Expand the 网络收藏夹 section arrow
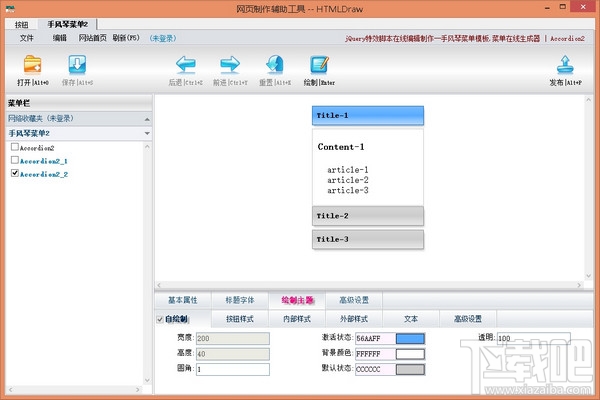The width and height of the screenshot is (600, 400). (x=147, y=119)
